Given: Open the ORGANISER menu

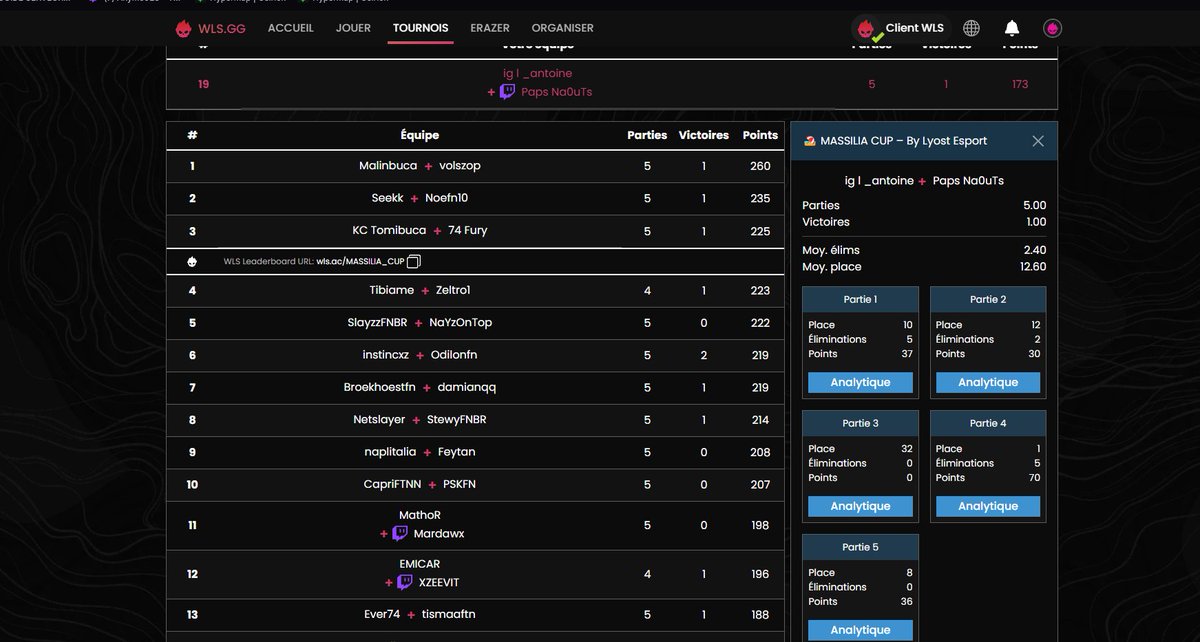Looking at the screenshot, I should pos(562,28).
